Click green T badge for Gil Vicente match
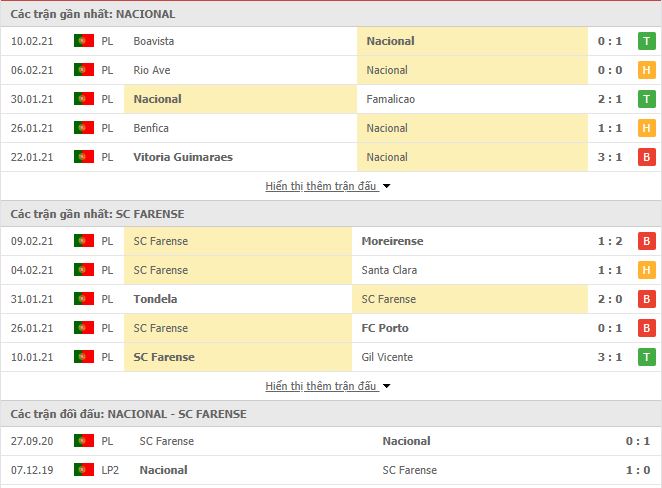The width and height of the screenshot is (662, 488). pyautogui.click(x=646, y=357)
